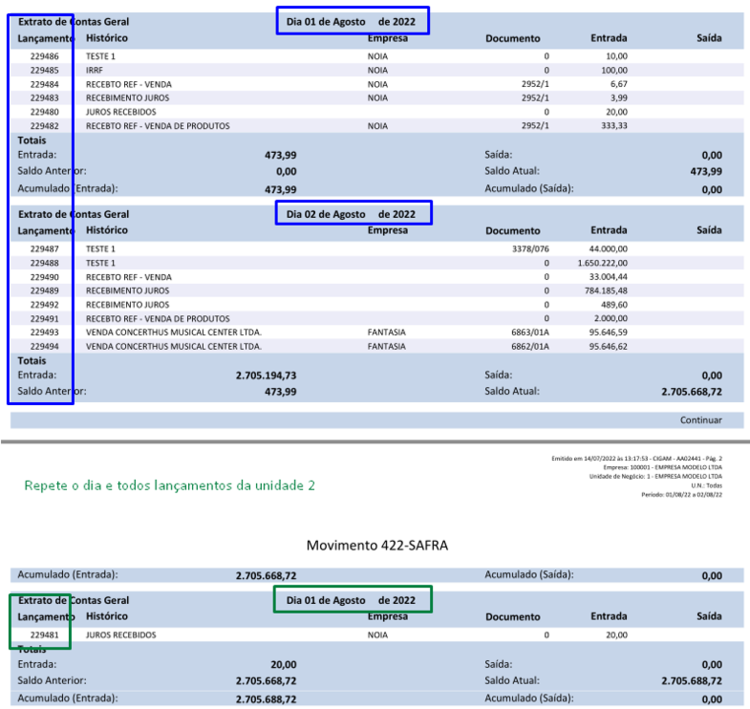Click the Documento column header in second table
750x709 pixels.
coord(513,231)
